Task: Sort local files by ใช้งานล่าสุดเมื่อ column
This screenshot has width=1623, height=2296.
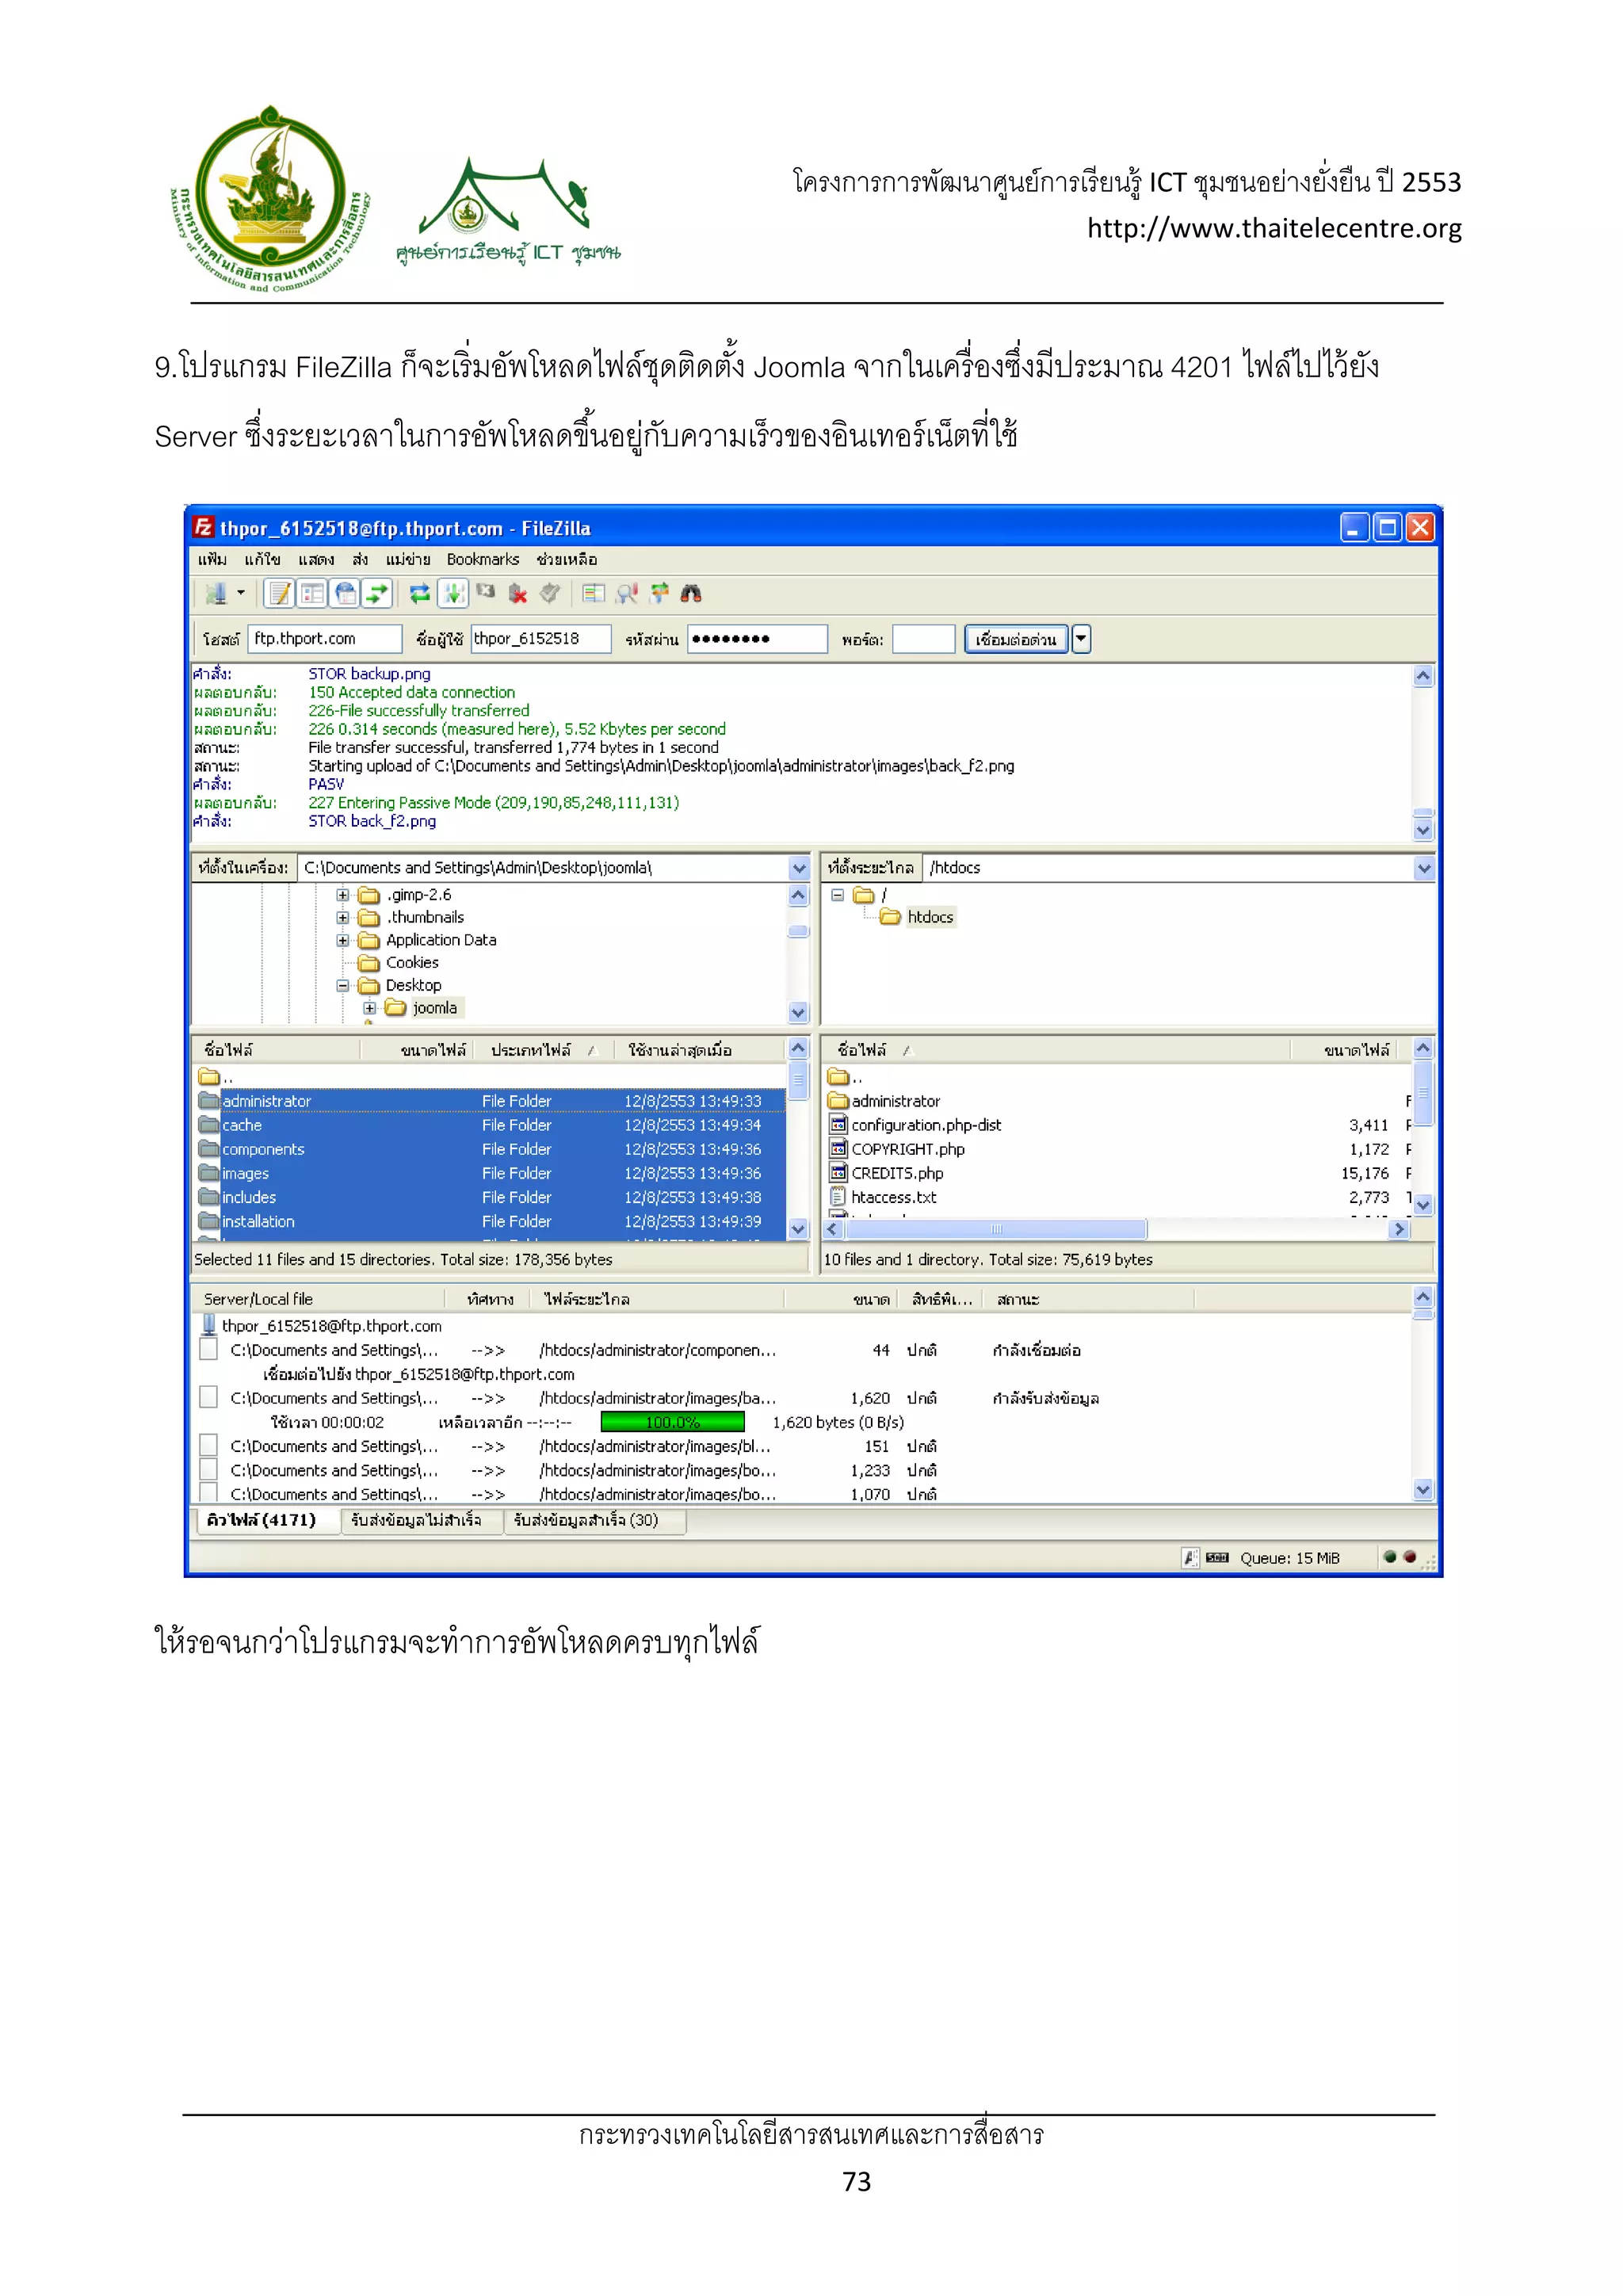Action: 699,1050
